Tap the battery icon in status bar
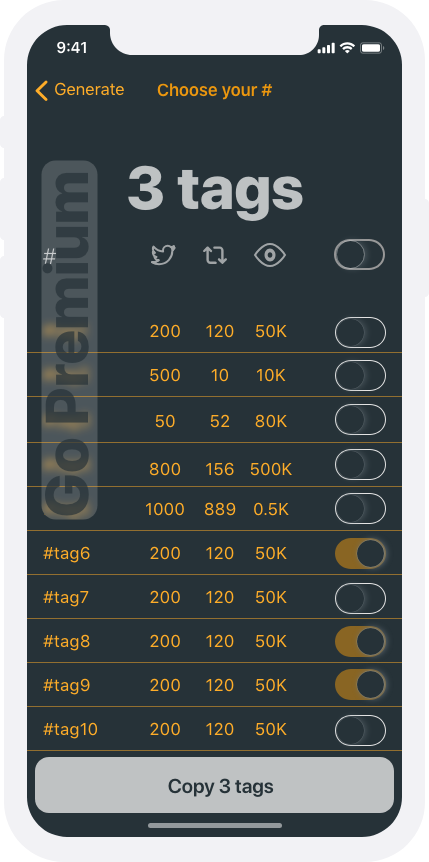The height and width of the screenshot is (862, 429). 372,48
